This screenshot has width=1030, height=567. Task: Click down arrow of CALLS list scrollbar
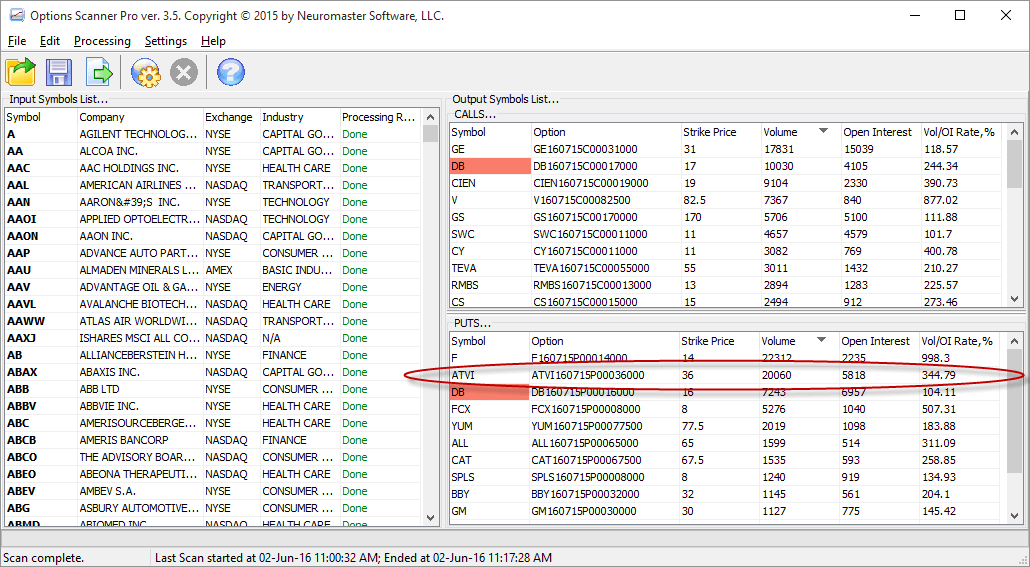coord(1014,299)
